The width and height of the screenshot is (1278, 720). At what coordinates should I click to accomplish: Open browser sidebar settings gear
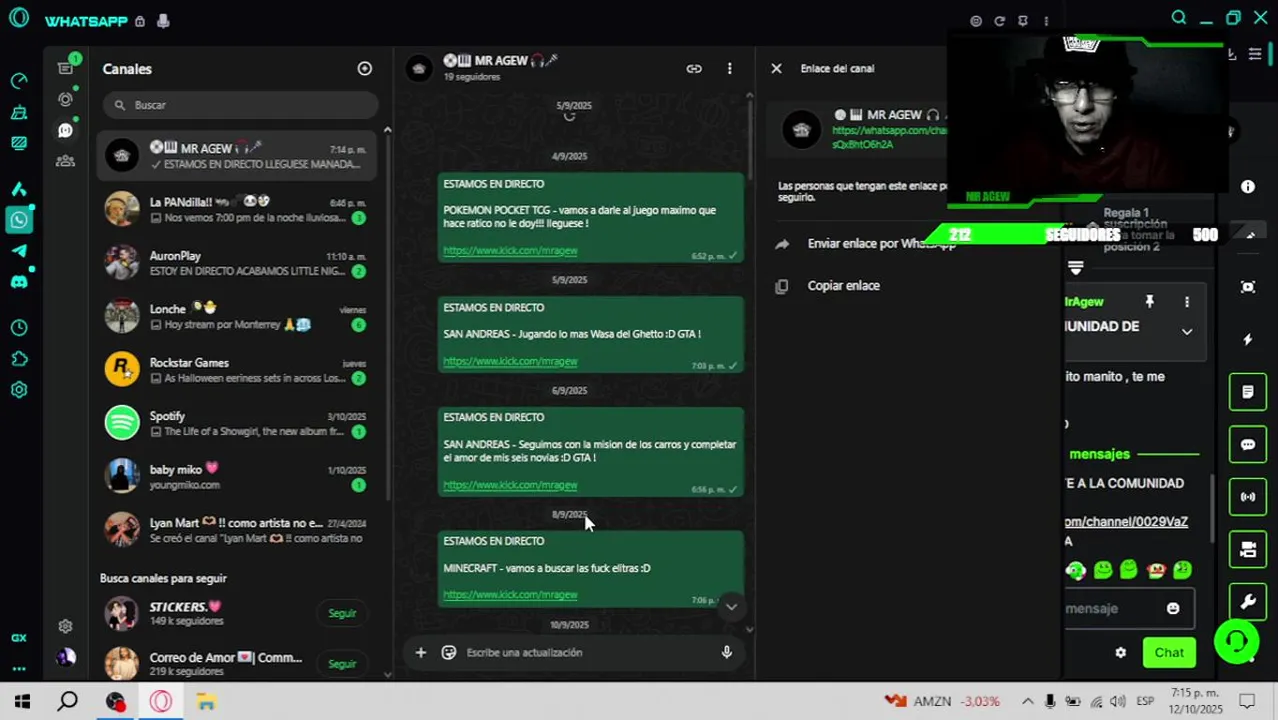pos(19,390)
